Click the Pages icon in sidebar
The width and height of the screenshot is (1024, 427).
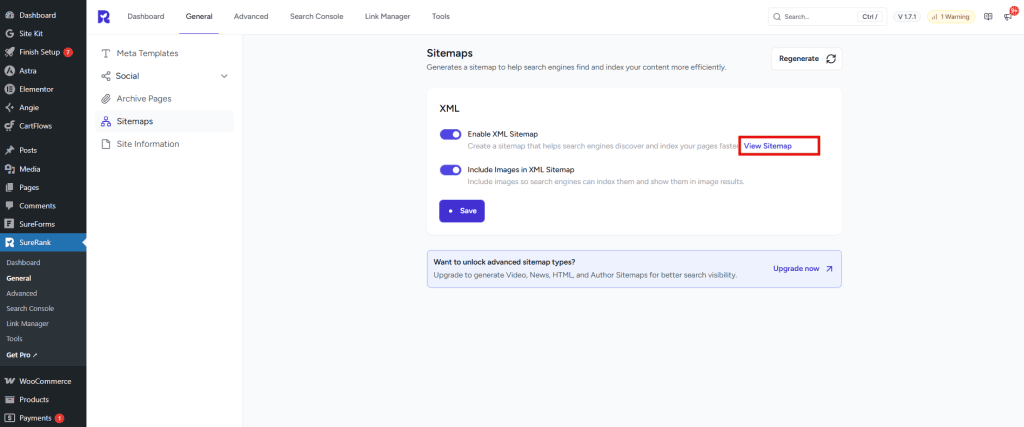click(x=9, y=187)
